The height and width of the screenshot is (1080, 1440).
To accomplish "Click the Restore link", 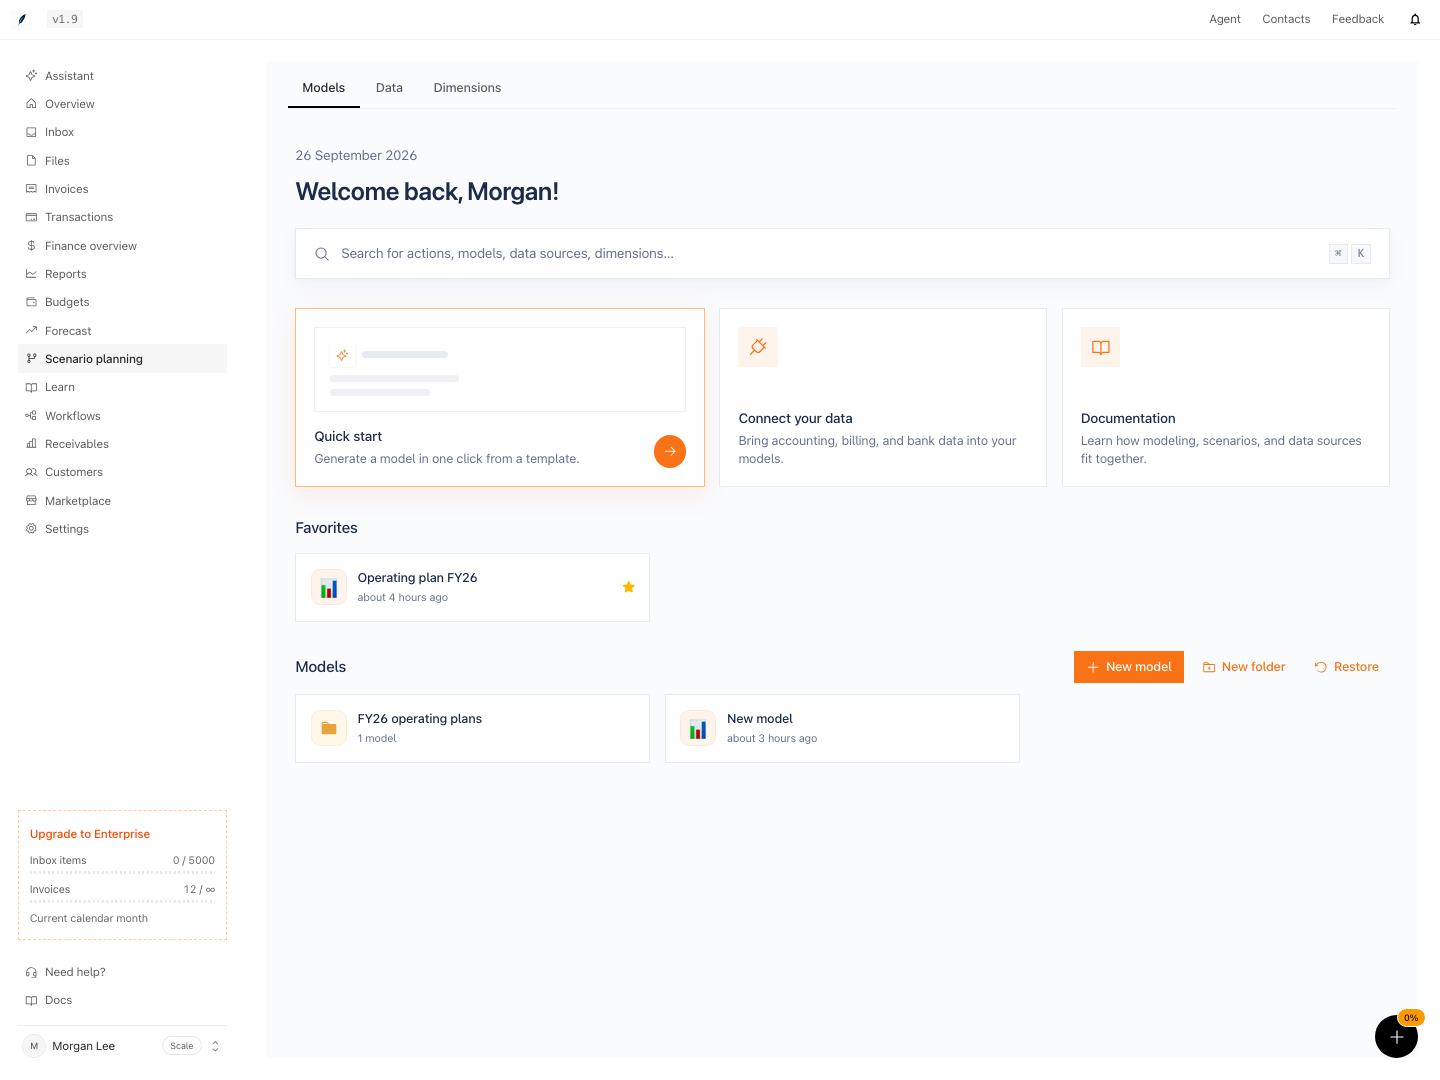I will point(1346,667).
